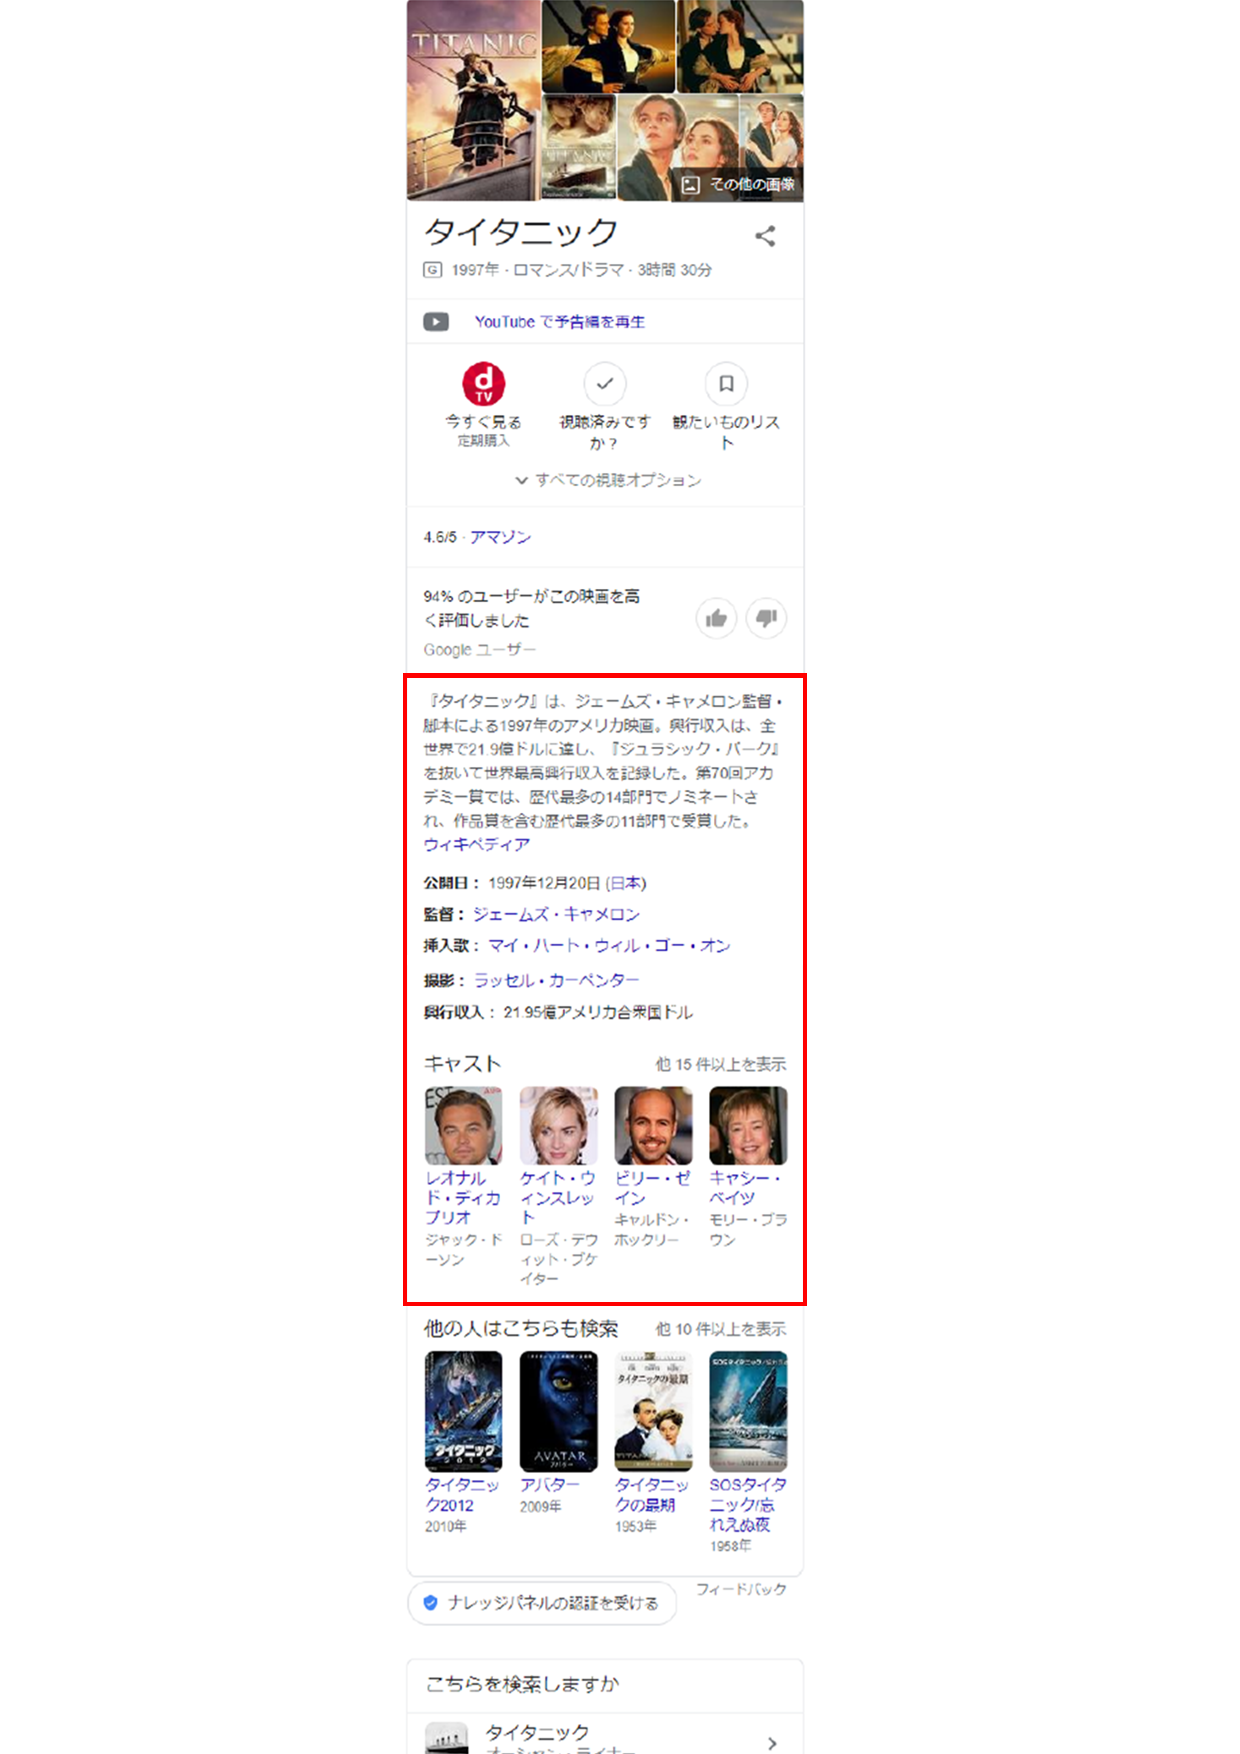Click SOSタイタニック movie poster
Image resolution: width=1240 pixels, height=1754 pixels.
pos(749,1411)
